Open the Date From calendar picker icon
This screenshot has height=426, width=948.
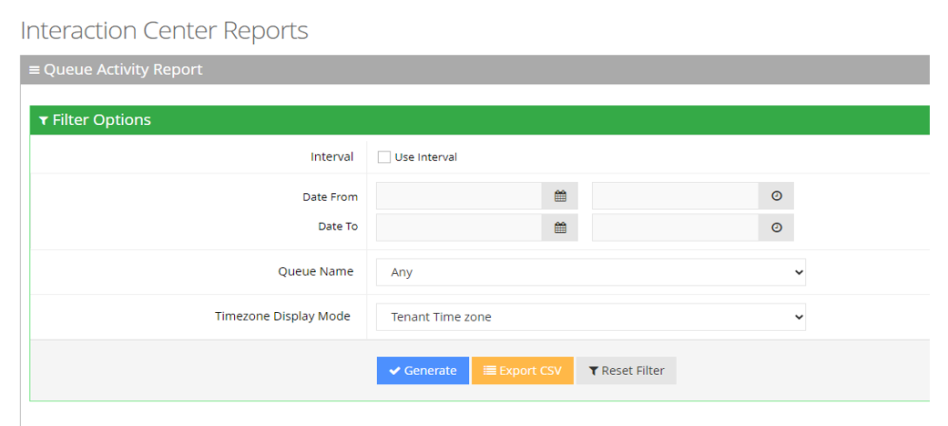(x=560, y=197)
